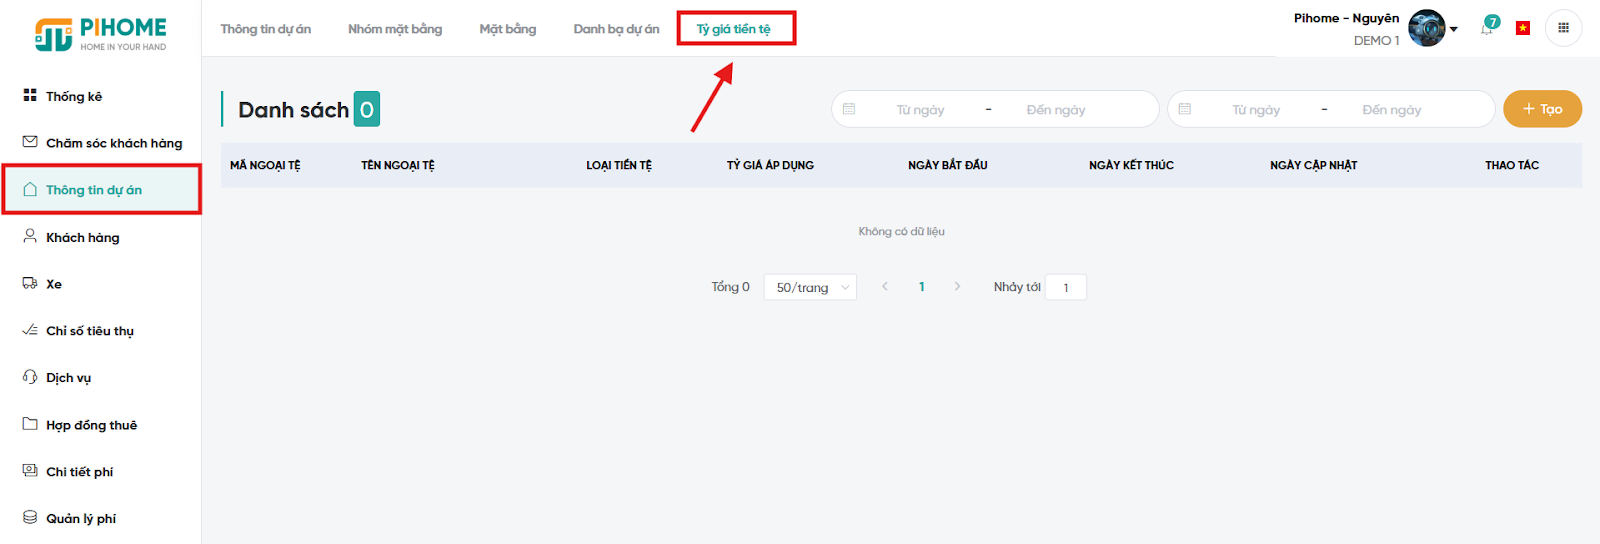
Task: Expand the 50/trang page size dropdown
Action: coord(810,287)
